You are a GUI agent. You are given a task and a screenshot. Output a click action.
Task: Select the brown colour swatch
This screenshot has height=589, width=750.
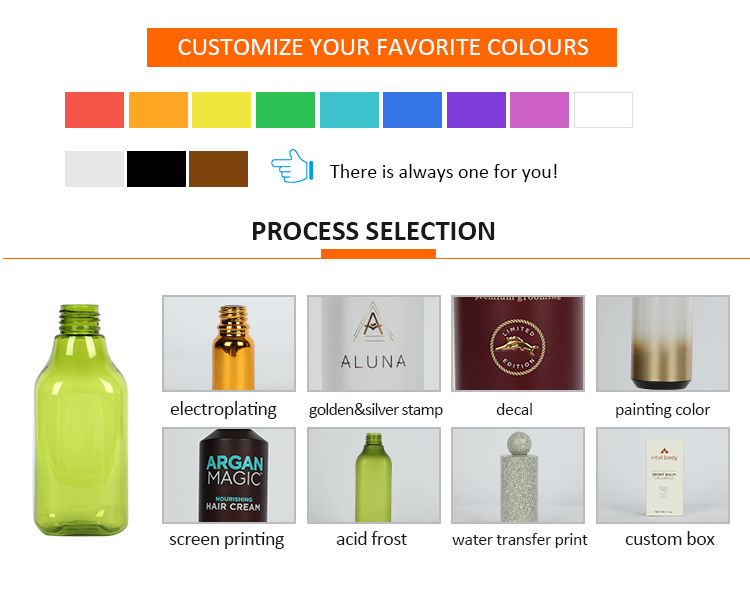coord(218,169)
